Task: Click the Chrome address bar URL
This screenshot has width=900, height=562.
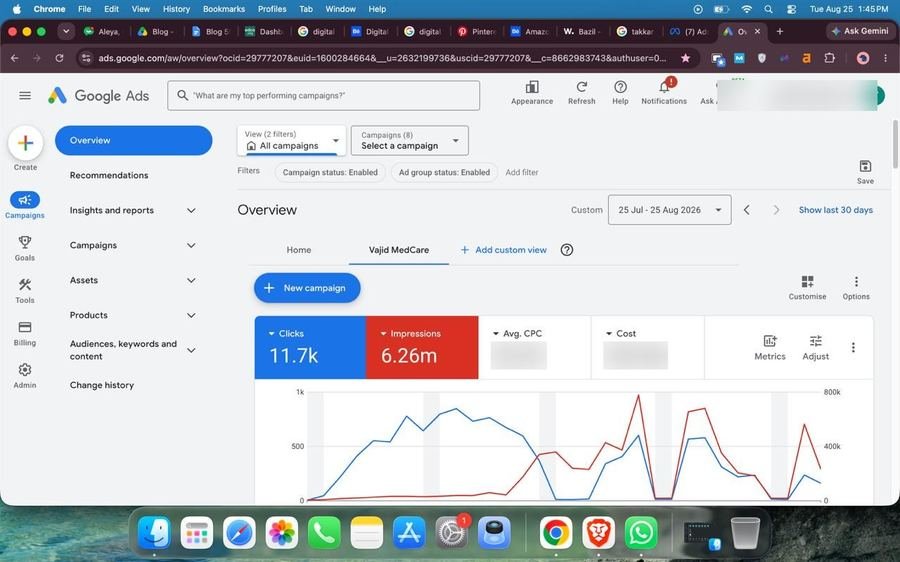Action: (x=382, y=58)
